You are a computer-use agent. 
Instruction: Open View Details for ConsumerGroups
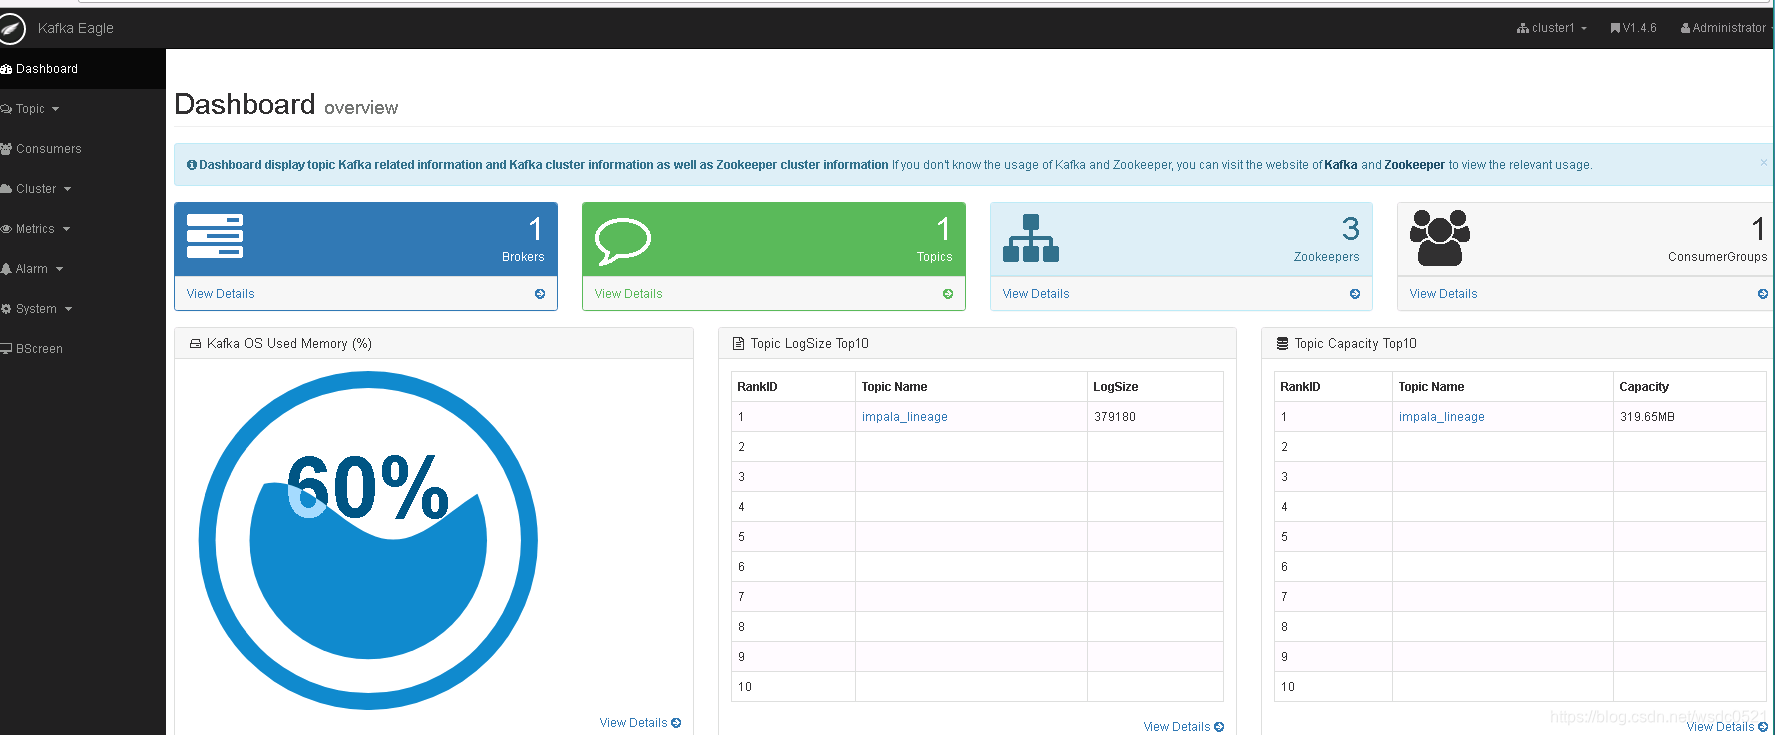(1443, 294)
